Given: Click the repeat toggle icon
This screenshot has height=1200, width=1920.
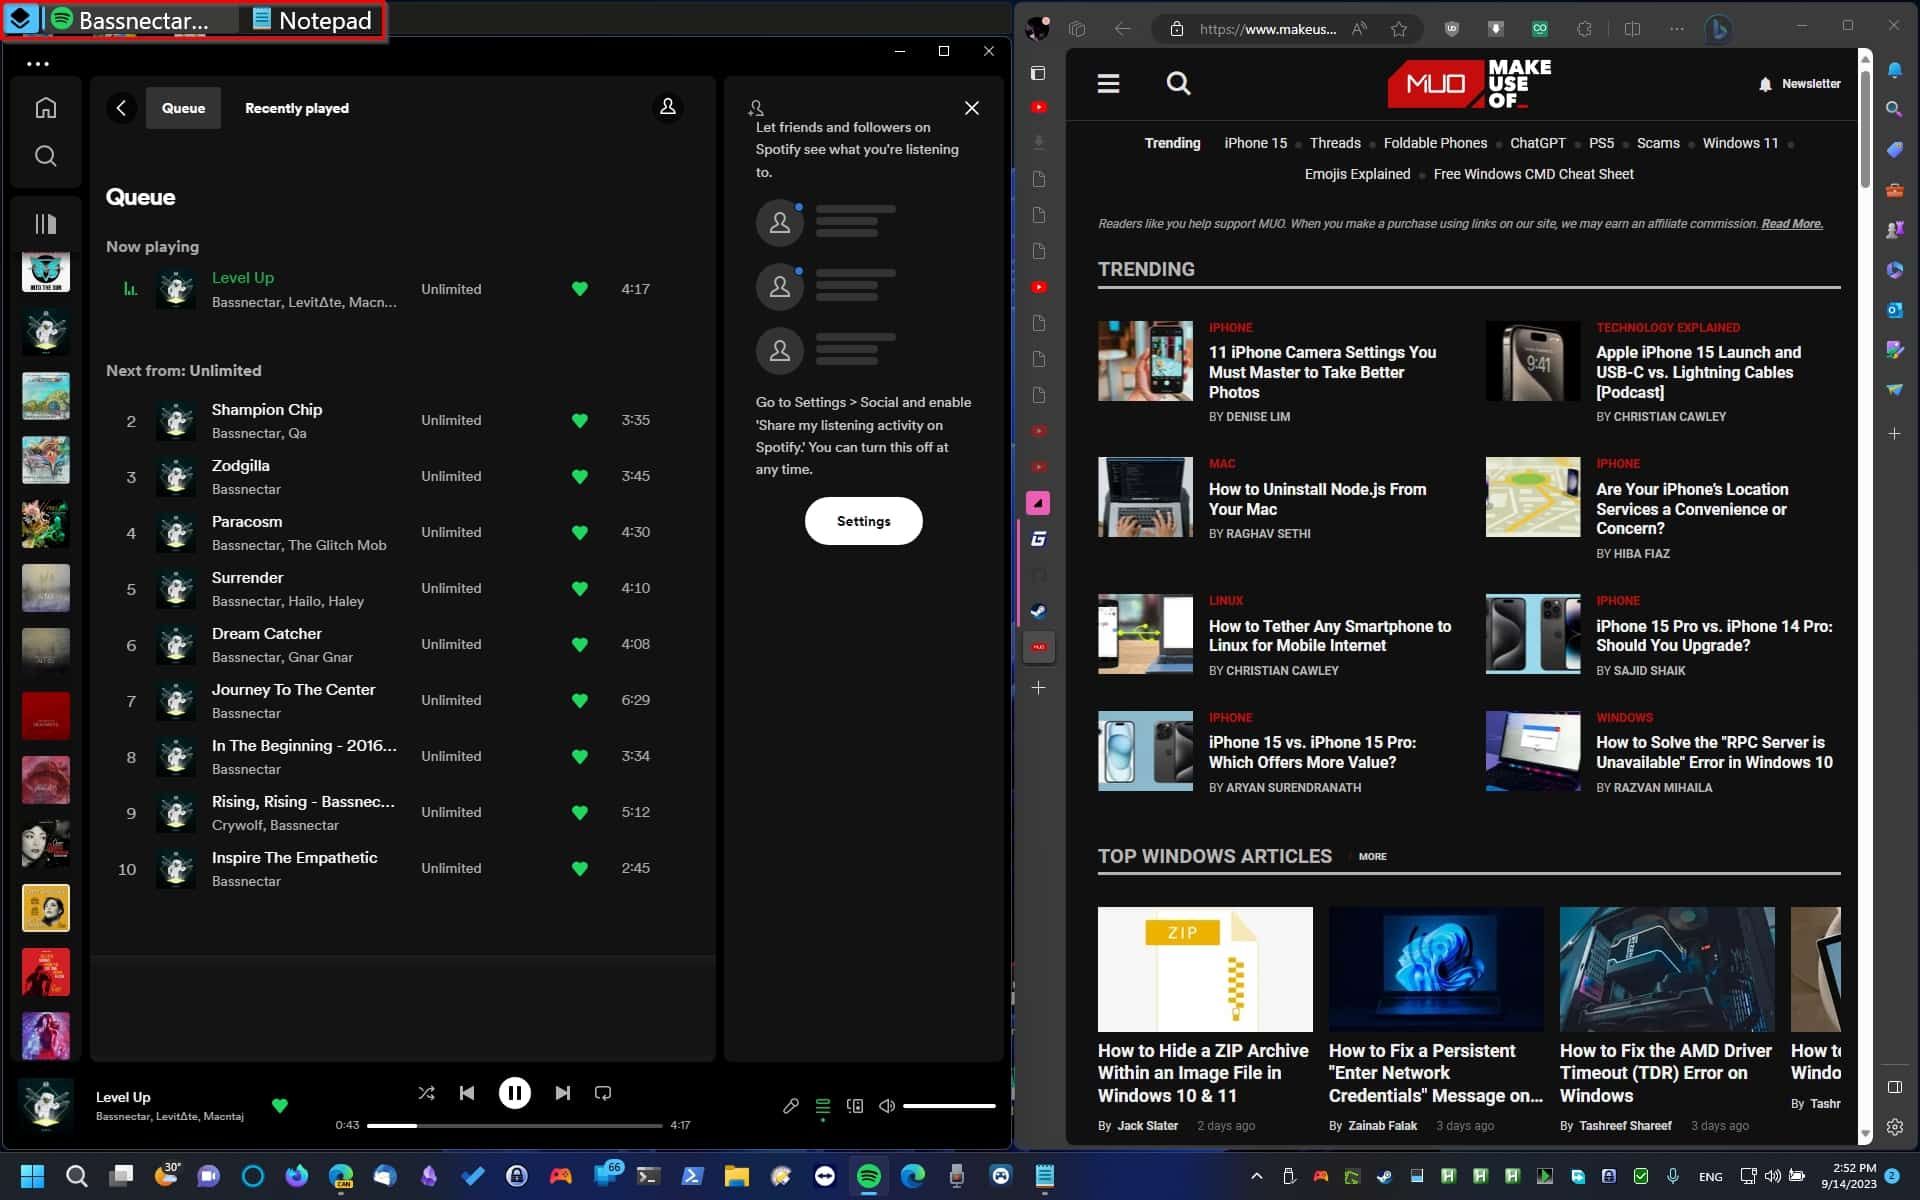Looking at the screenshot, I should (x=604, y=1094).
